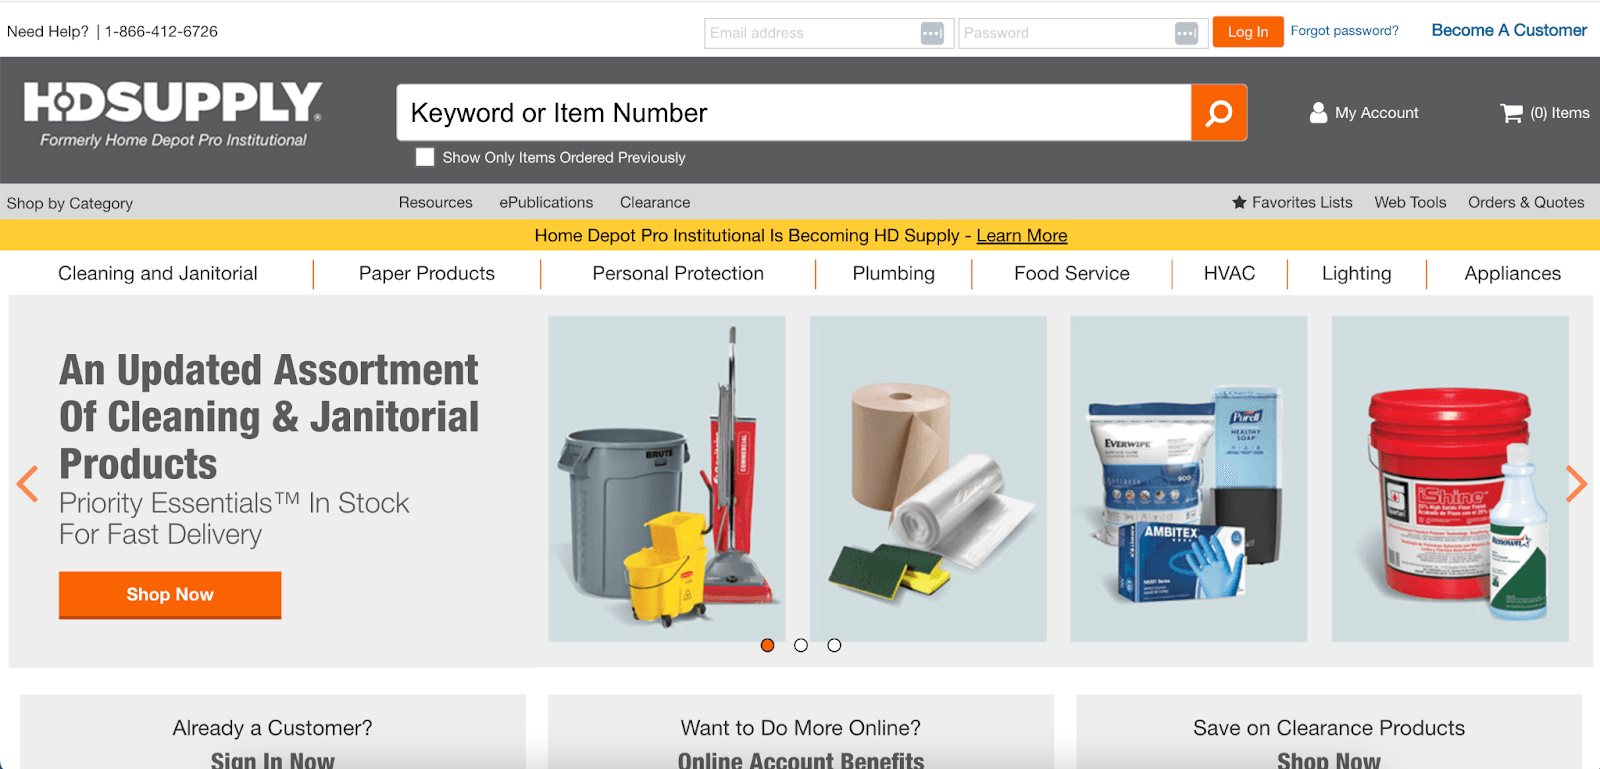Click the Keyword or Item Number search box
This screenshot has width=1600, height=769.
794,113
